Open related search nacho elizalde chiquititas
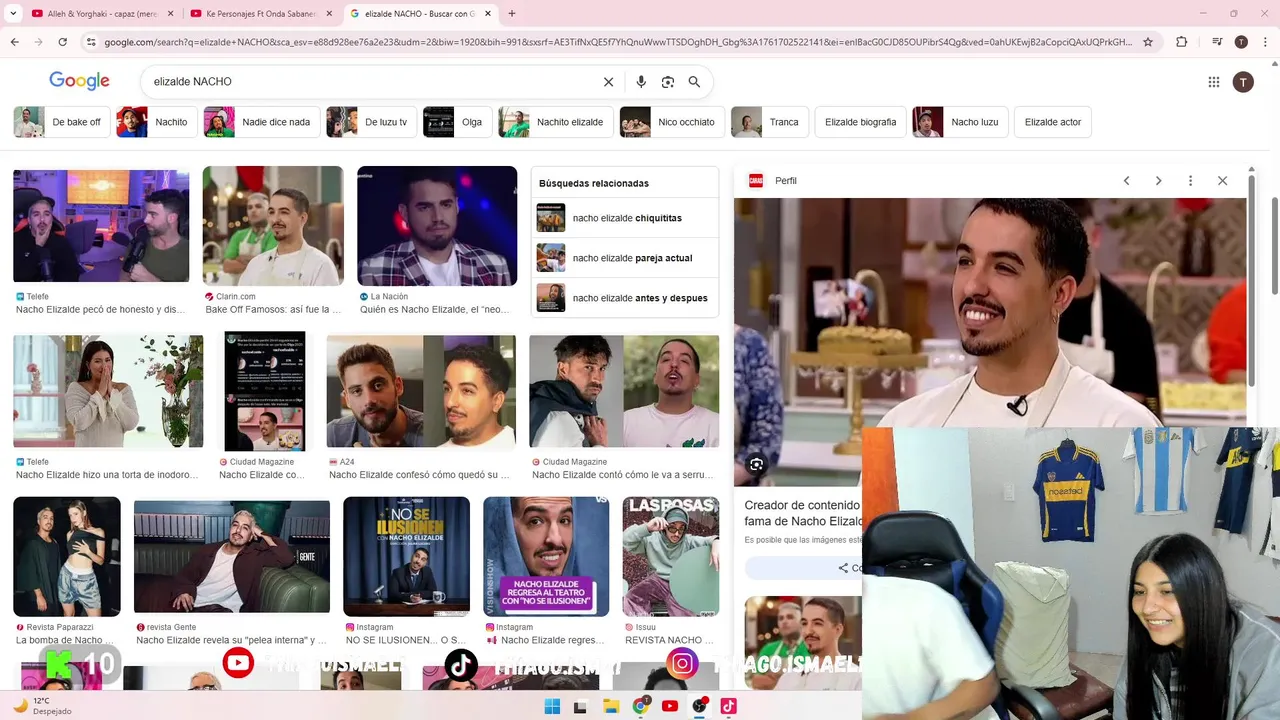This screenshot has height=720, width=1280. (x=625, y=218)
